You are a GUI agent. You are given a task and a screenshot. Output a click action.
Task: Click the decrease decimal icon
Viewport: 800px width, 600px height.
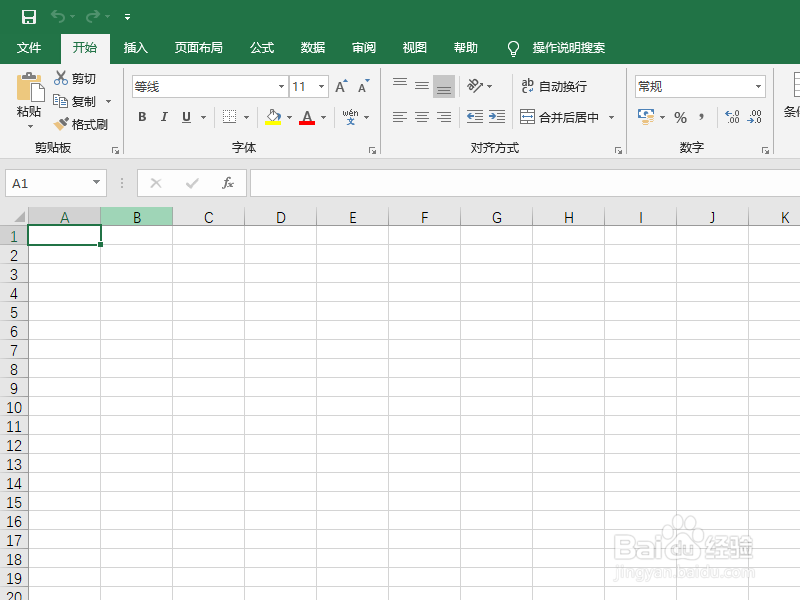pyautogui.click(x=754, y=117)
